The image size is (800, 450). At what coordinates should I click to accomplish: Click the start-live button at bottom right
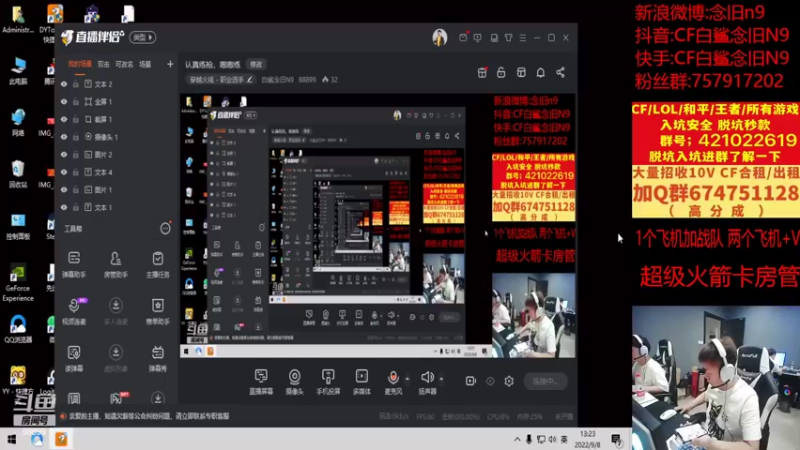tap(545, 381)
